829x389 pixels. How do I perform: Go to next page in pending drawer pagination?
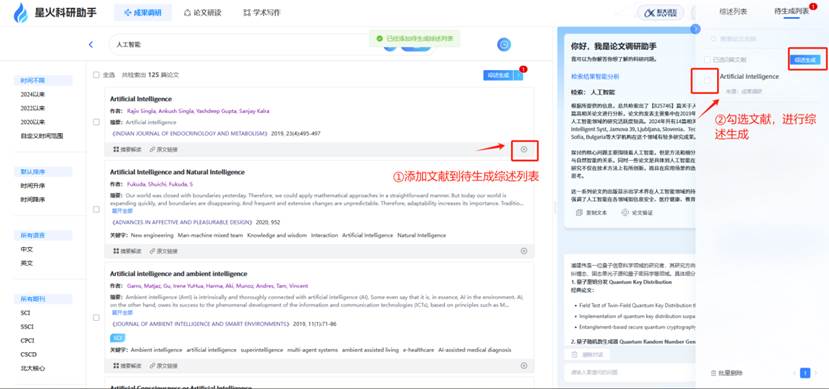(x=816, y=373)
